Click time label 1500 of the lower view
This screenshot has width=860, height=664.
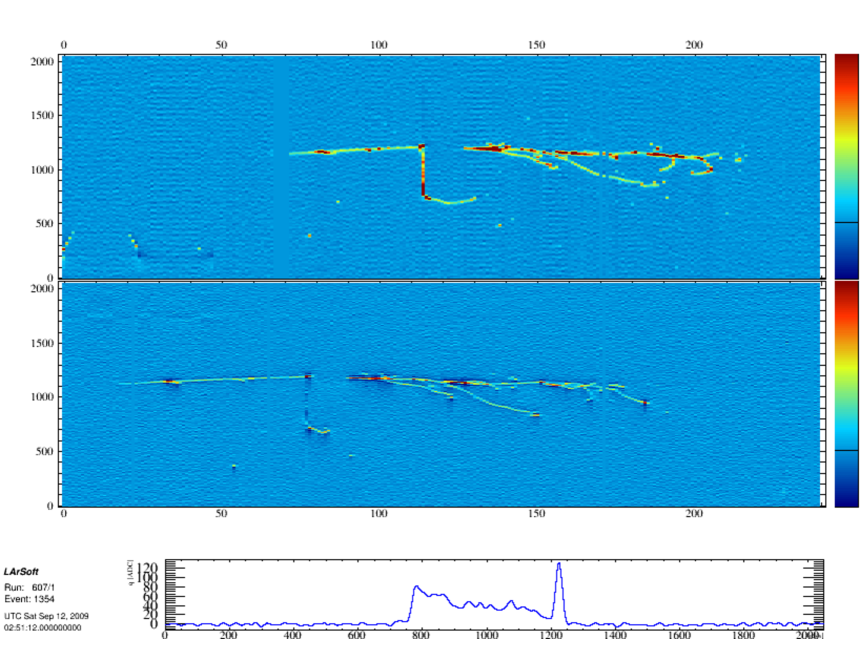tap(42, 343)
